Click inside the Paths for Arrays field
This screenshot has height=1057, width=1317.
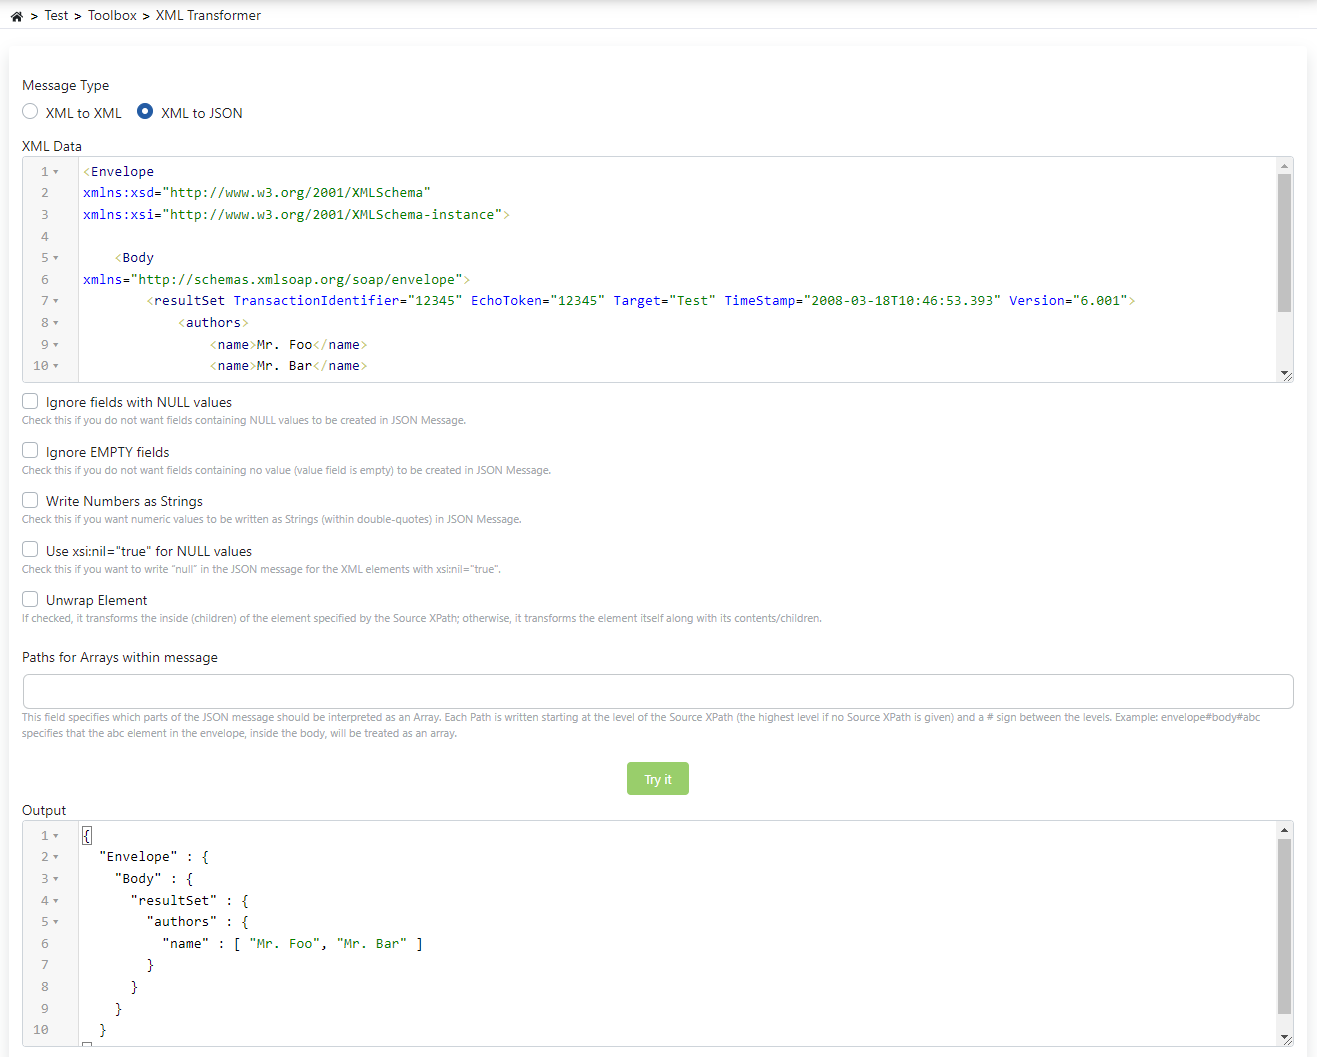[x=657, y=690]
